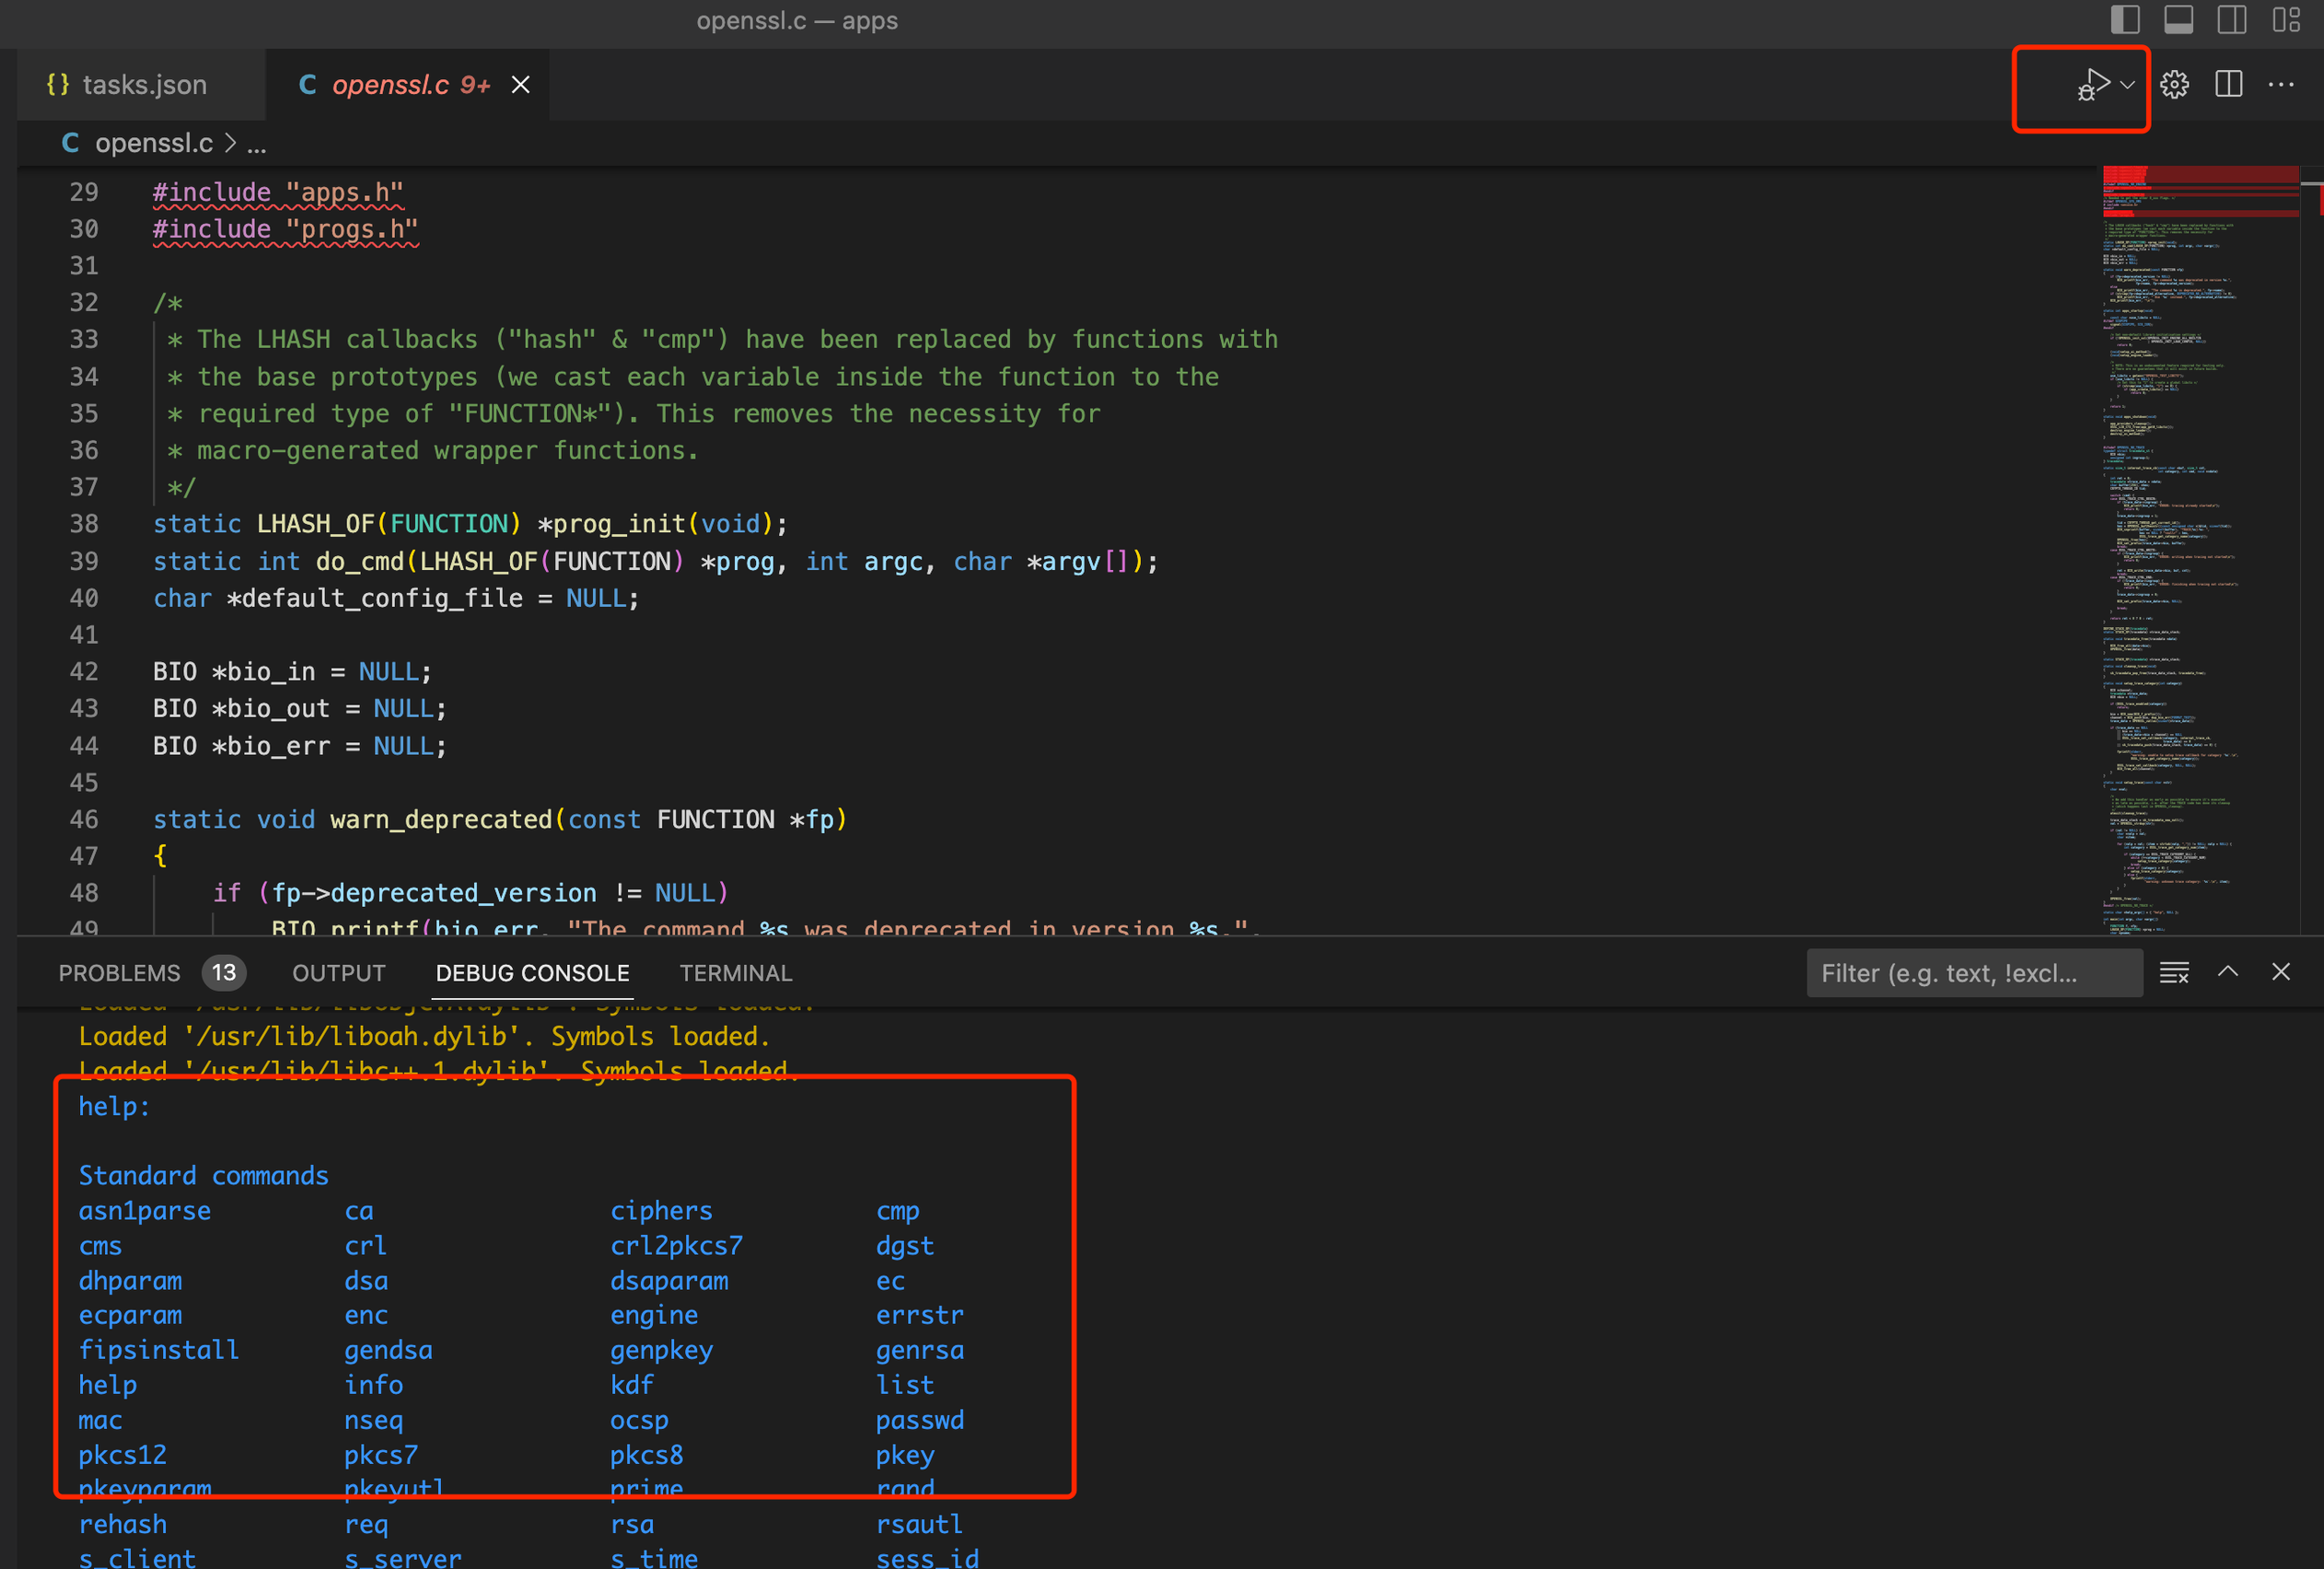Switch to the OUTPUT panel tab
The width and height of the screenshot is (2324, 1569).
(338, 973)
